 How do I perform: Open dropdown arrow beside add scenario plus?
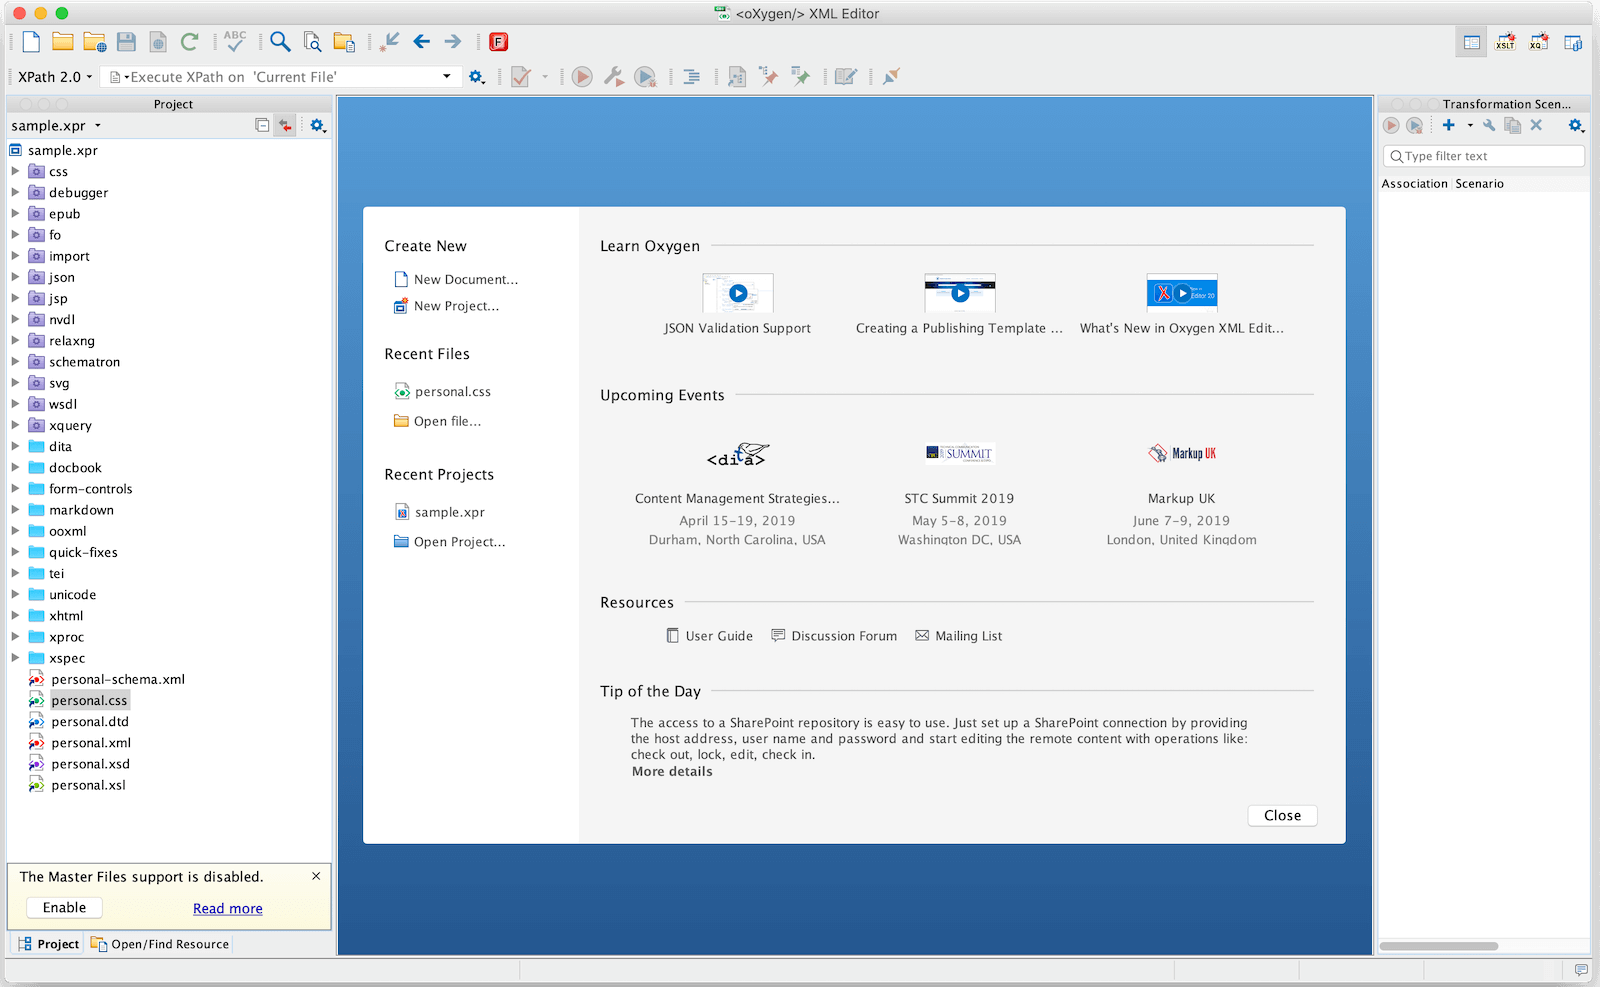click(x=1470, y=125)
